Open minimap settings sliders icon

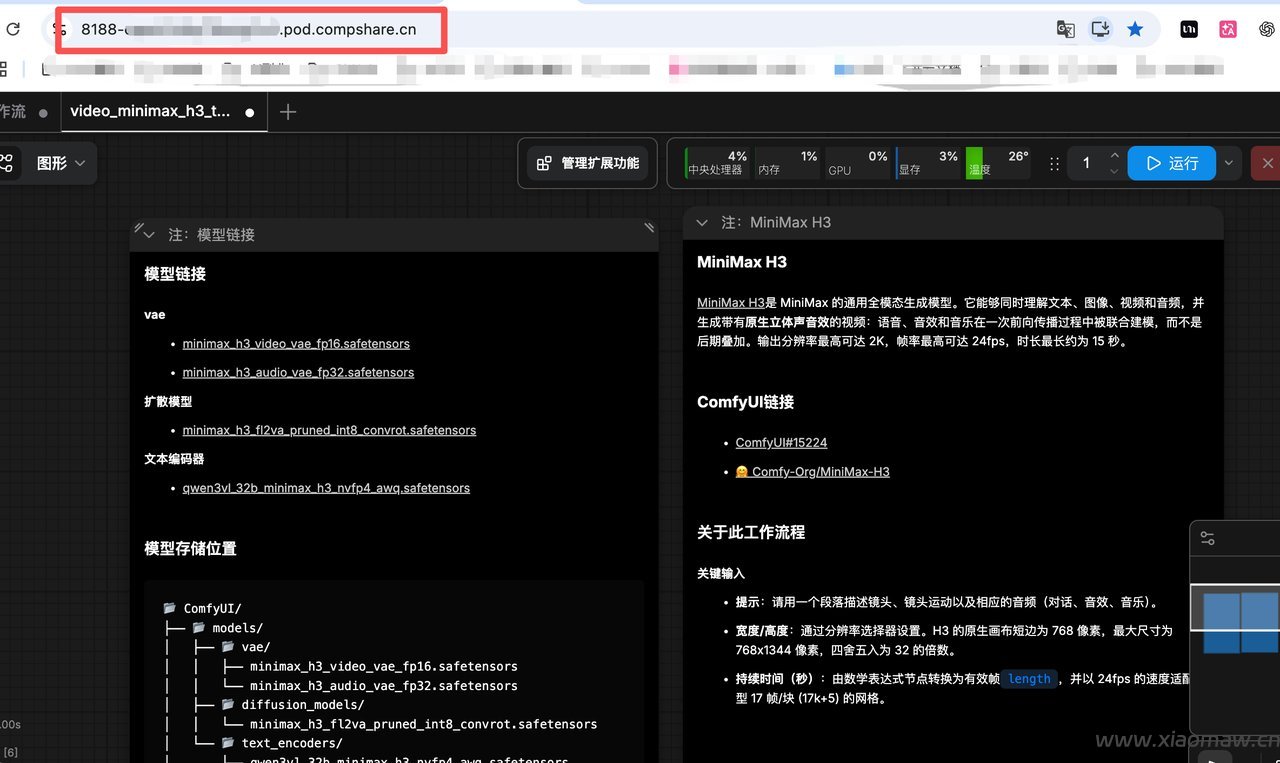tap(1208, 539)
